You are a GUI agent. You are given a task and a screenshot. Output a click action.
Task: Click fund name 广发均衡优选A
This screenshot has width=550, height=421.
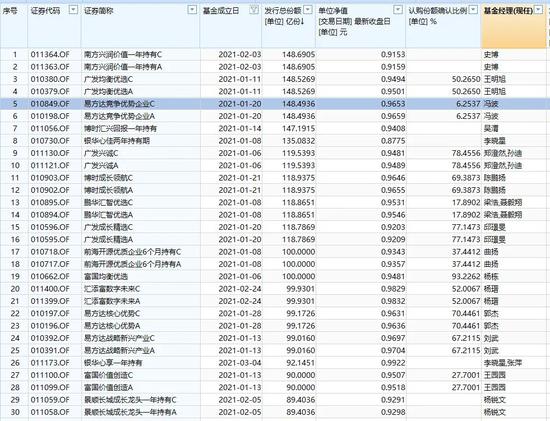point(108,92)
